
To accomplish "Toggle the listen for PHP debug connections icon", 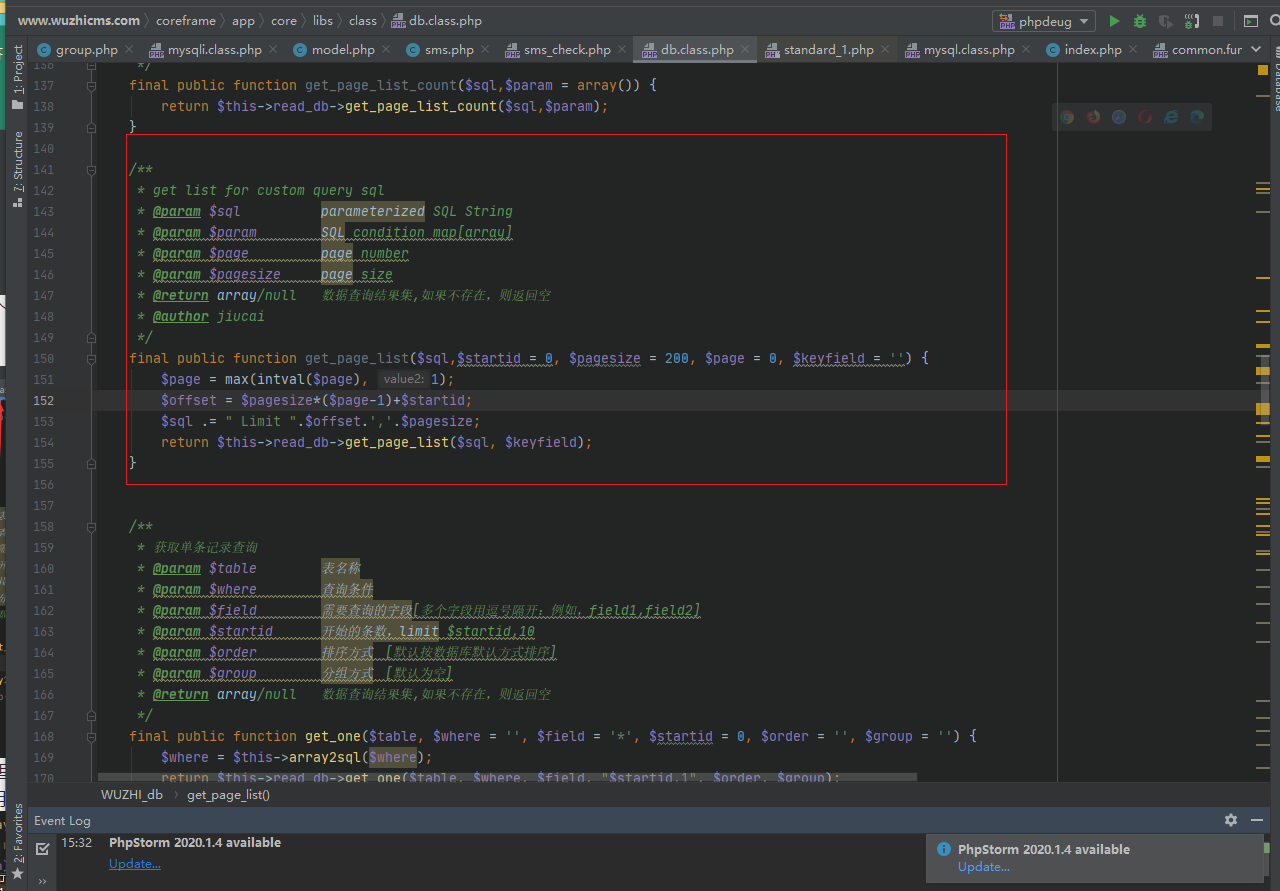I will point(1192,21).
